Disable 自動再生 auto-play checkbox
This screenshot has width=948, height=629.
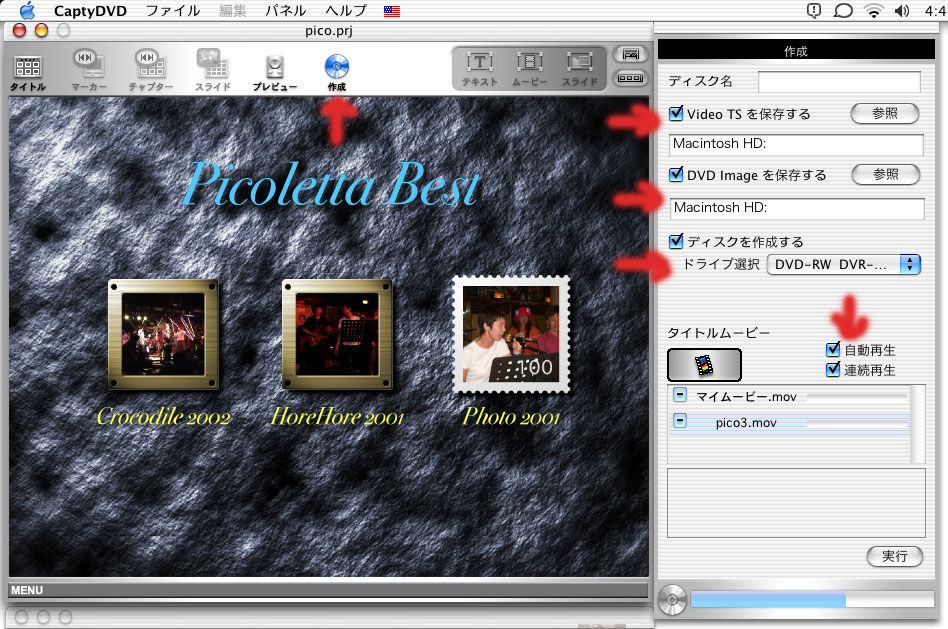tap(833, 350)
